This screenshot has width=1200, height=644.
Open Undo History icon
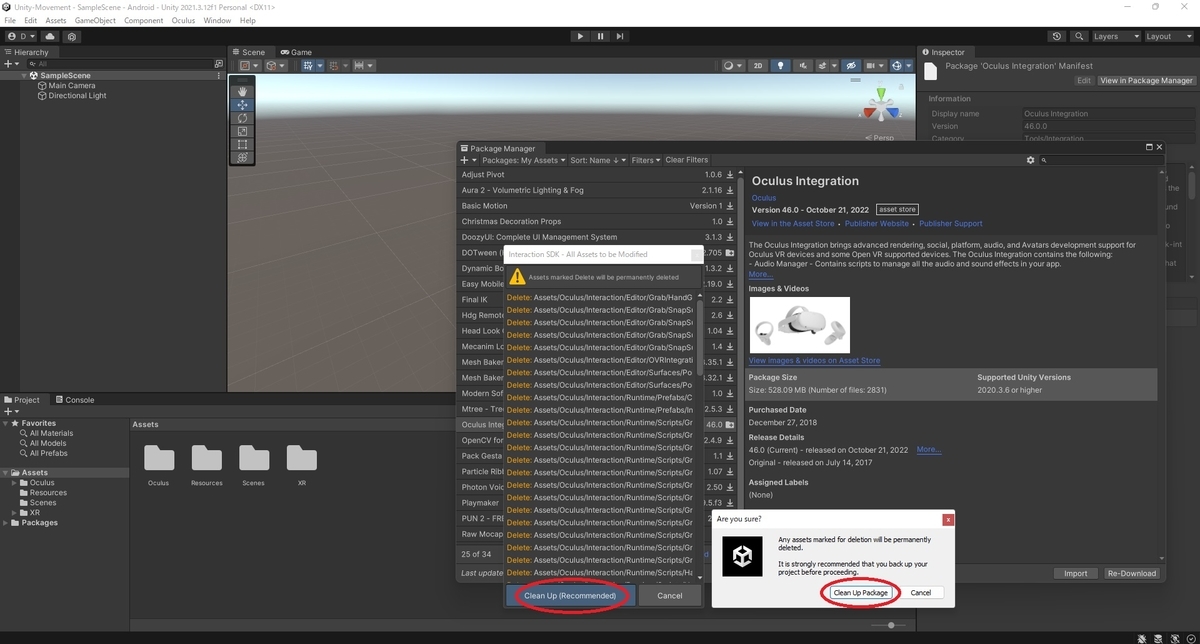point(1058,36)
